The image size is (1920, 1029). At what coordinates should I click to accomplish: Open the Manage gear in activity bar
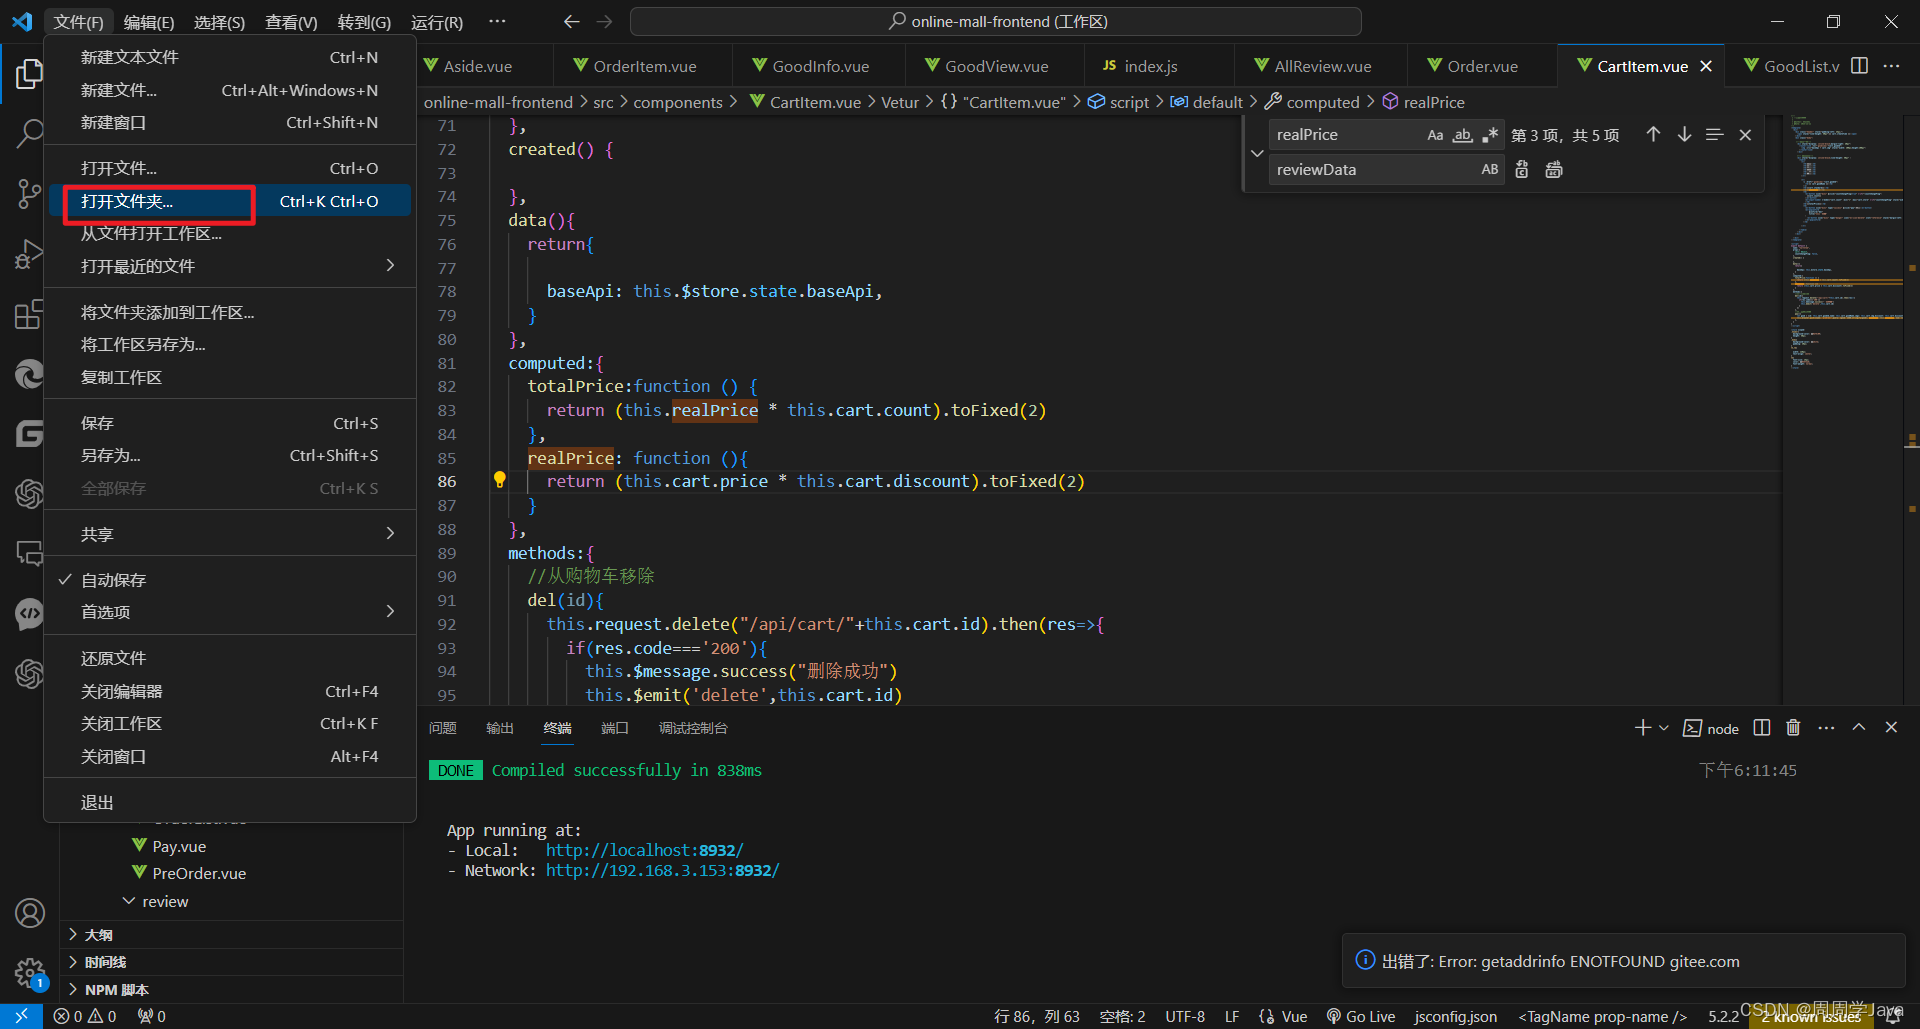click(x=29, y=972)
